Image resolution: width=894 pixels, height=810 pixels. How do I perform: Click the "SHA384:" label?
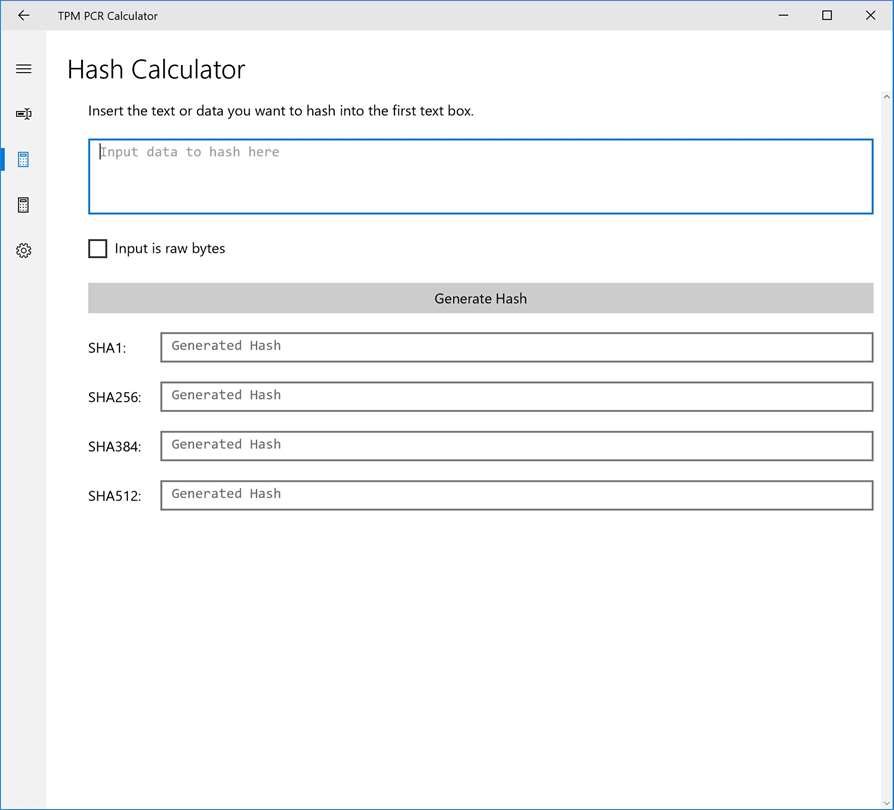click(115, 446)
